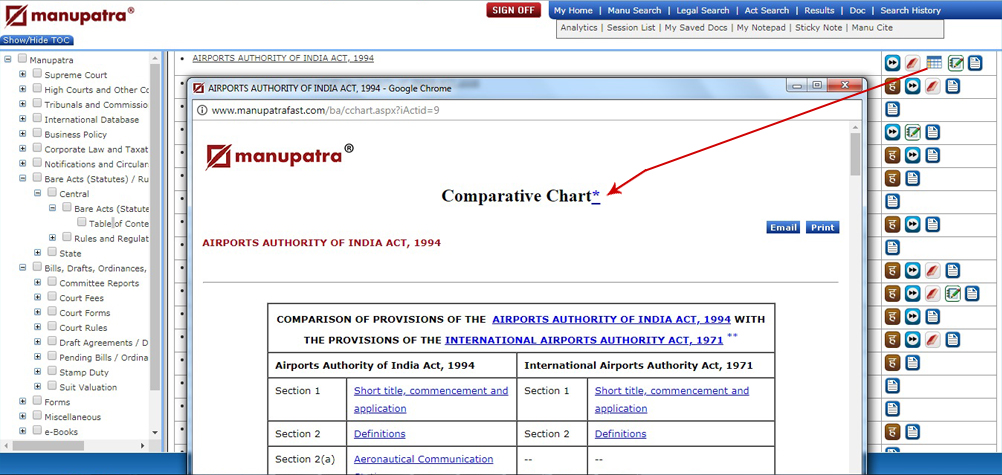Open the notepad-with-pencil icon in the Airports Authority Act row
This screenshot has width=1002, height=475.
955,63
